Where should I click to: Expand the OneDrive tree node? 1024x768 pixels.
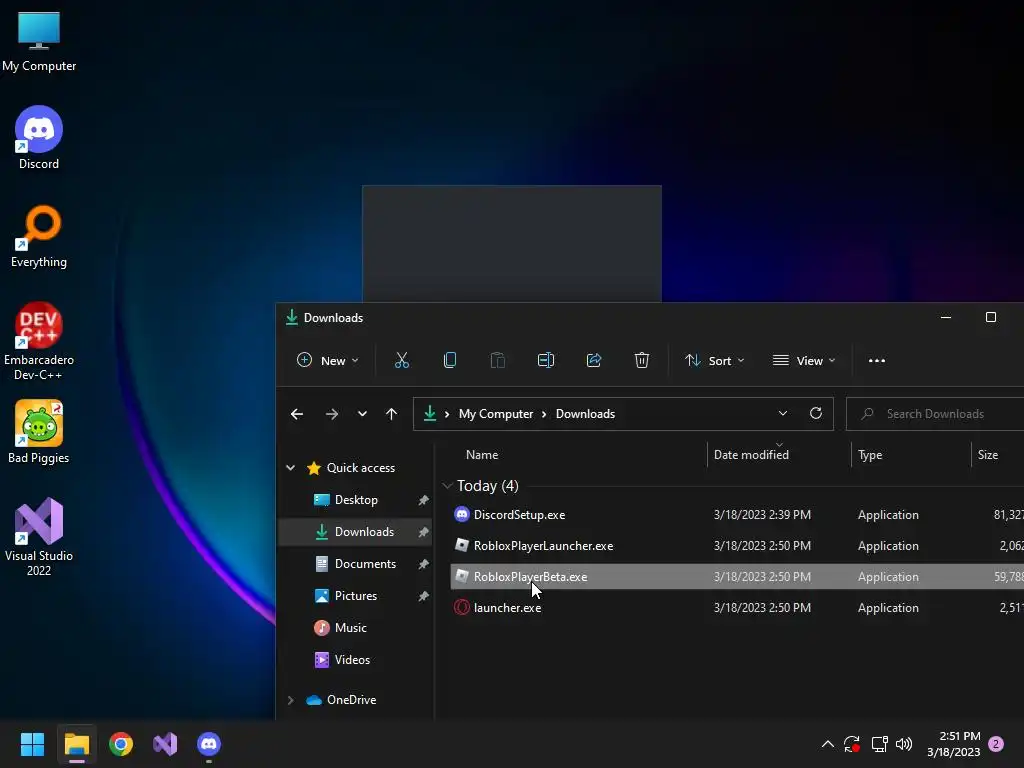point(291,700)
